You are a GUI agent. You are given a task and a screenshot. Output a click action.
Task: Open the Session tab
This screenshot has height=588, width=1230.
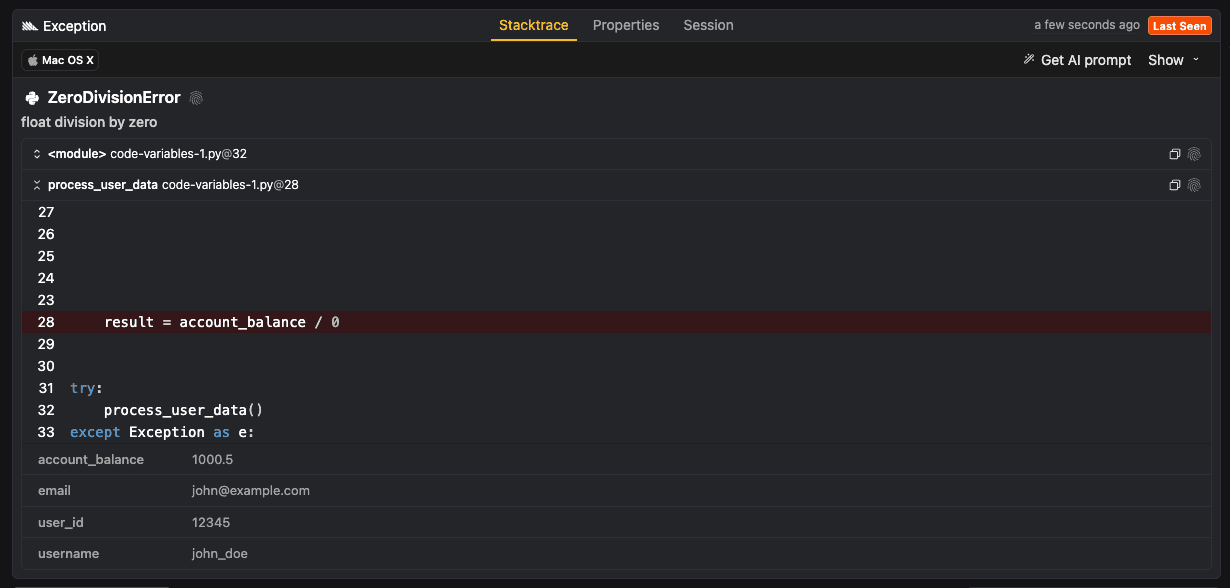pos(708,25)
